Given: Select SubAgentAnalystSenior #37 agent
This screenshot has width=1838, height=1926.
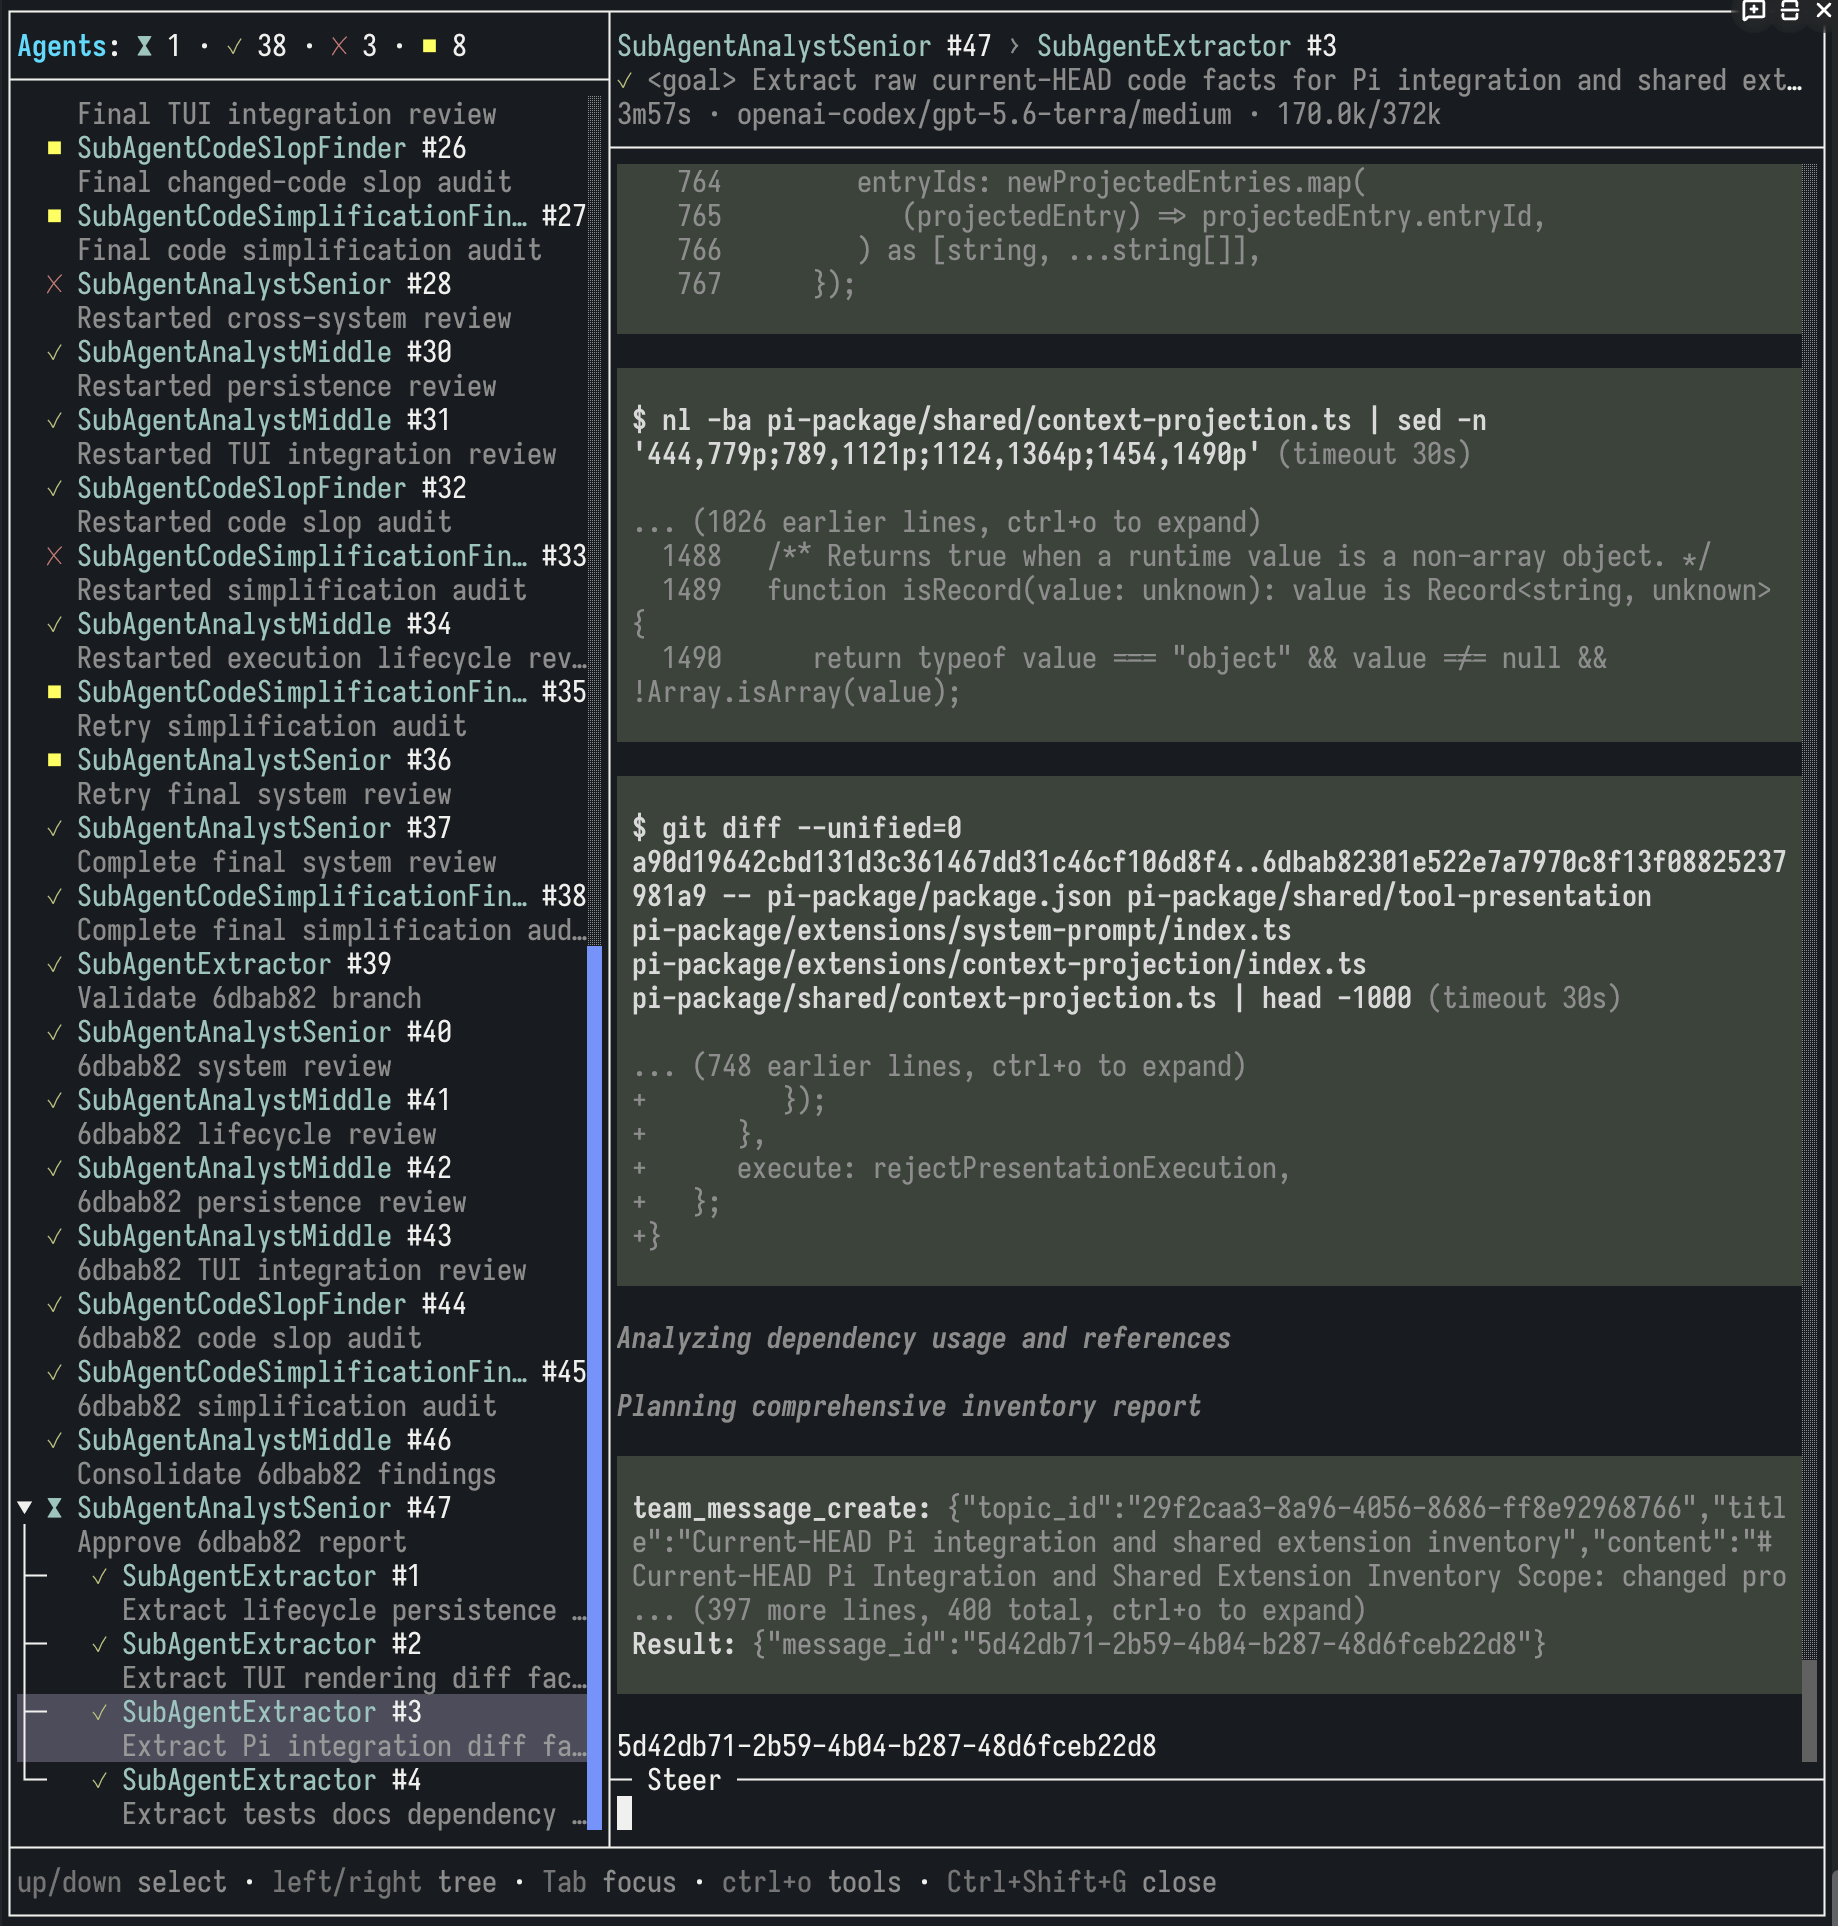Looking at the screenshot, I should 264,828.
